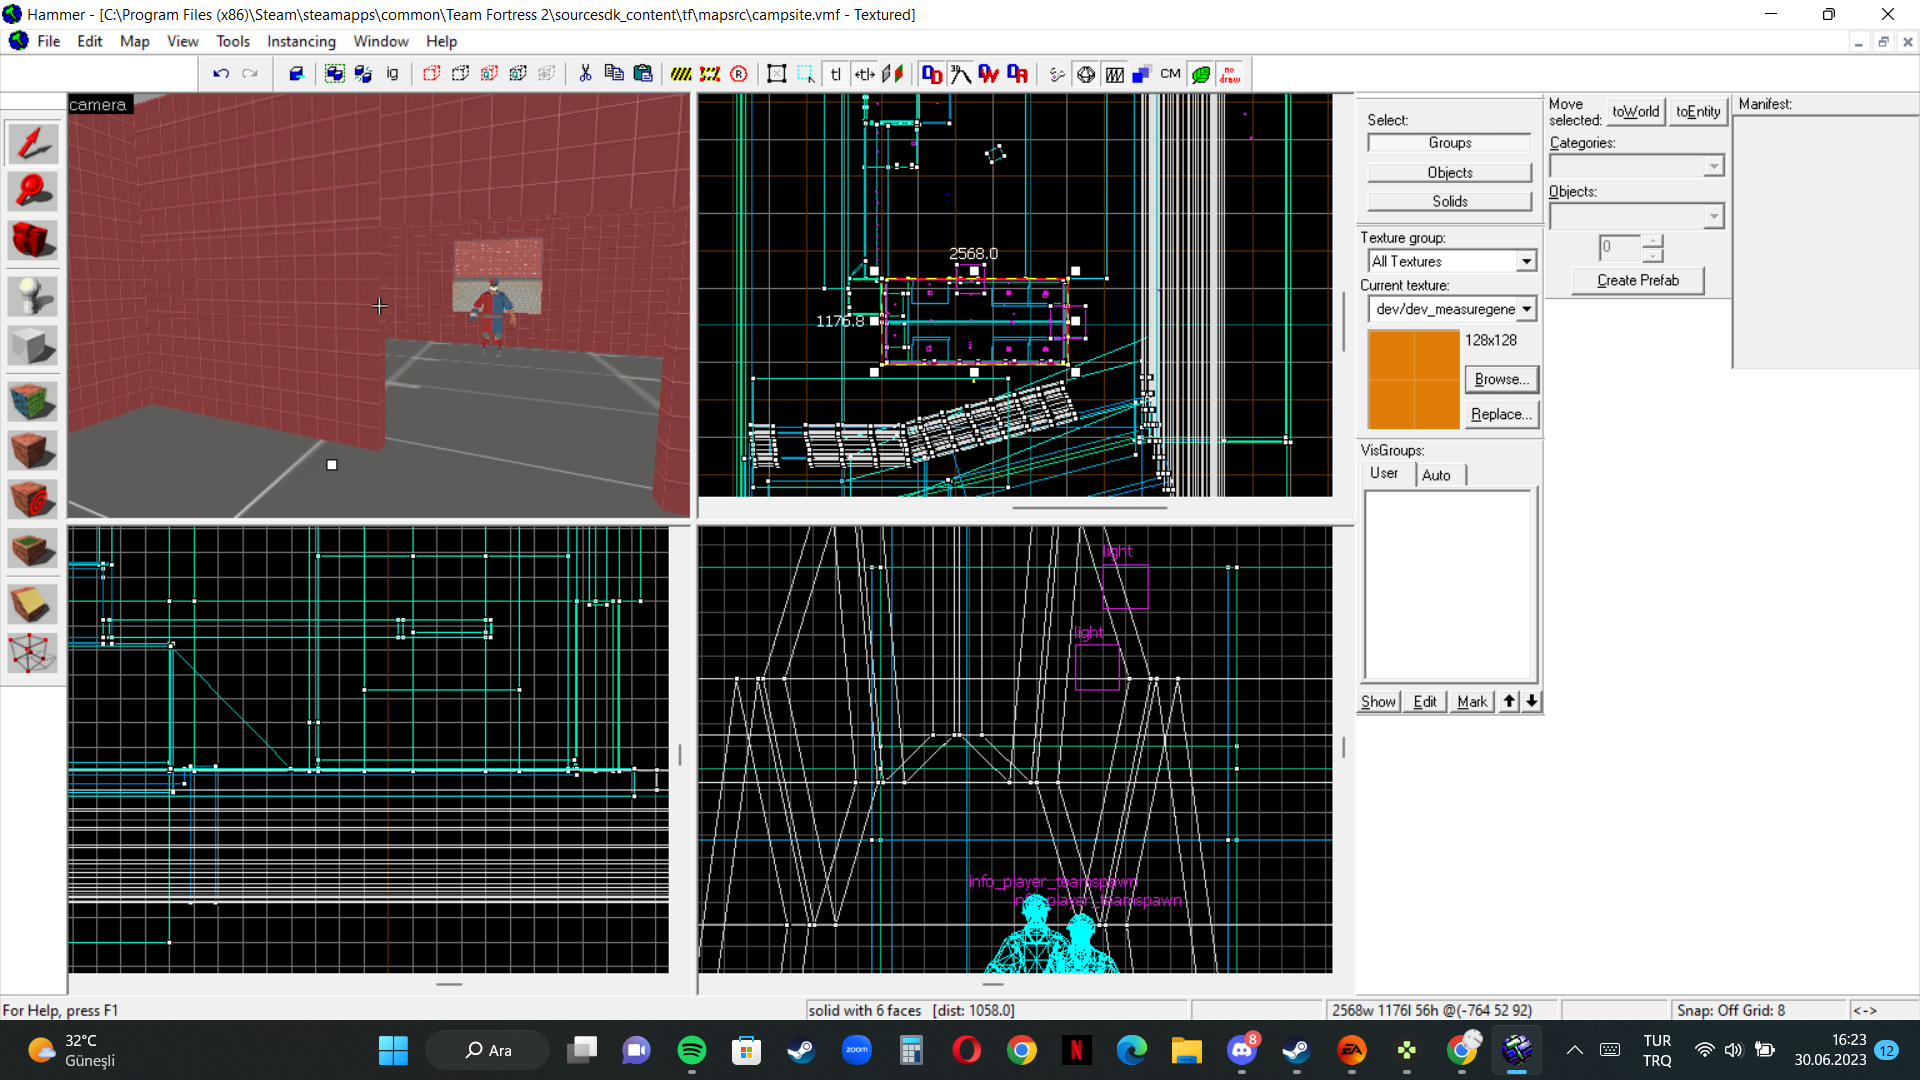This screenshot has width=1920, height=1080.
Task: Click the Browse... texture button
Action: [1502, 379]
